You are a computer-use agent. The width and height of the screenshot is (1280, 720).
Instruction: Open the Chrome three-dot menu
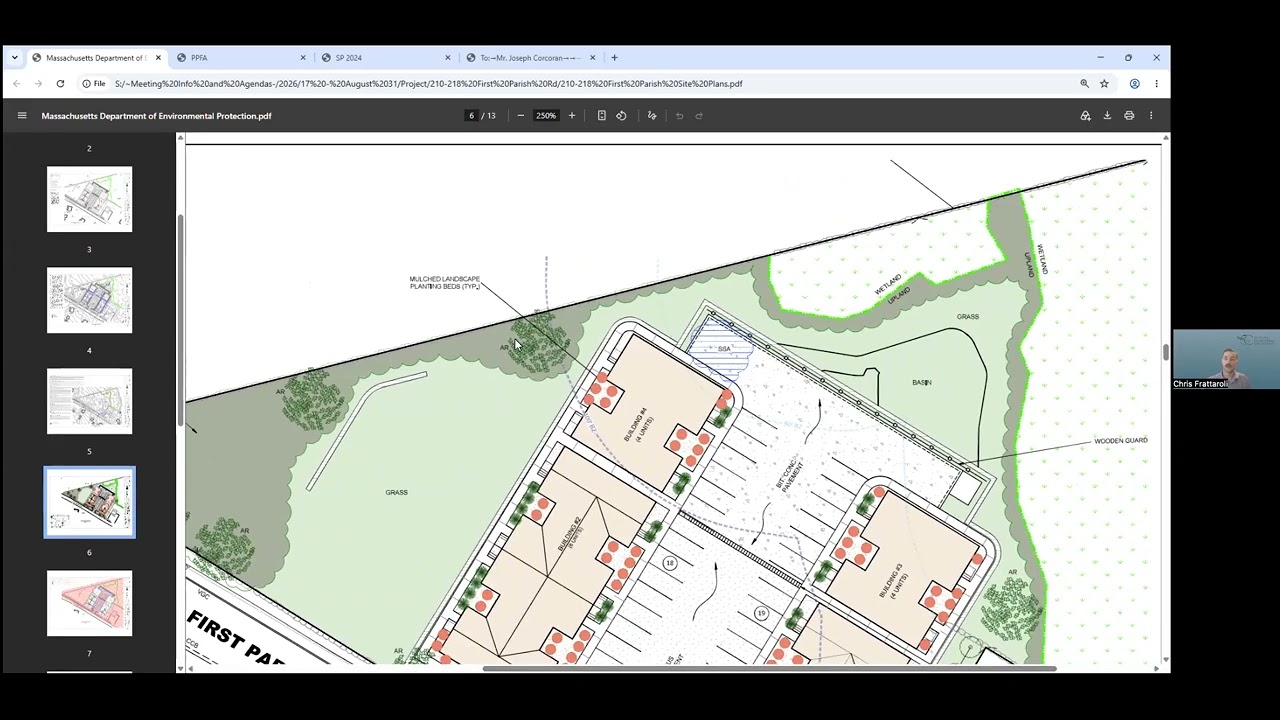[1156, 84]
